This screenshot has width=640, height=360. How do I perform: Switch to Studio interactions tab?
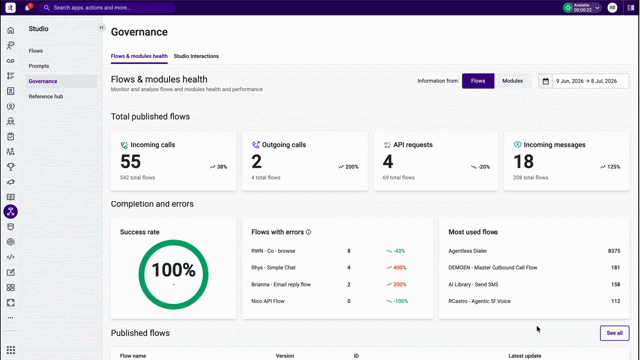pos(196,56)
